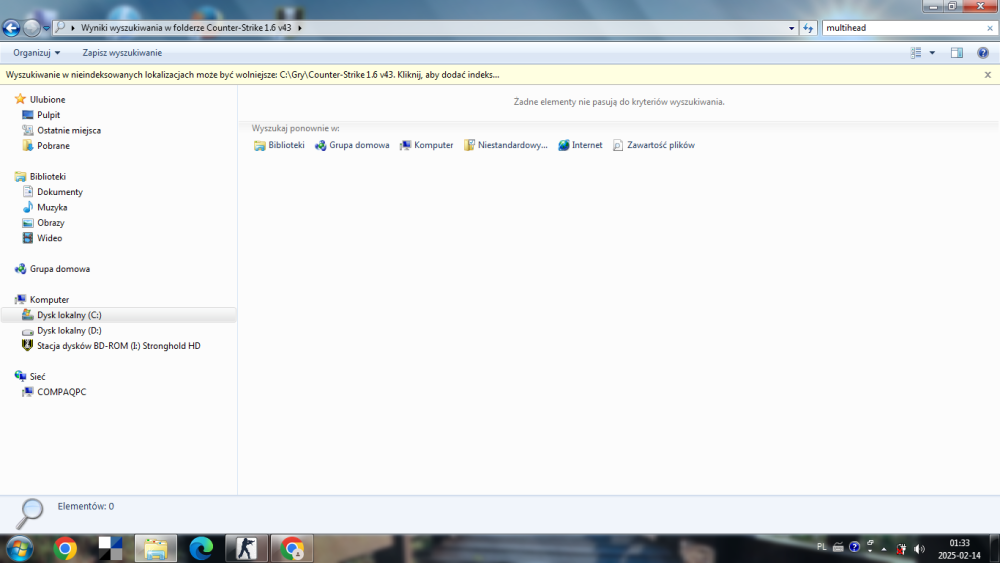Open Counter-Strike from the taskbar
Image resolution: width=1000 pixels, height=563 pixels.
coord(246,548)
